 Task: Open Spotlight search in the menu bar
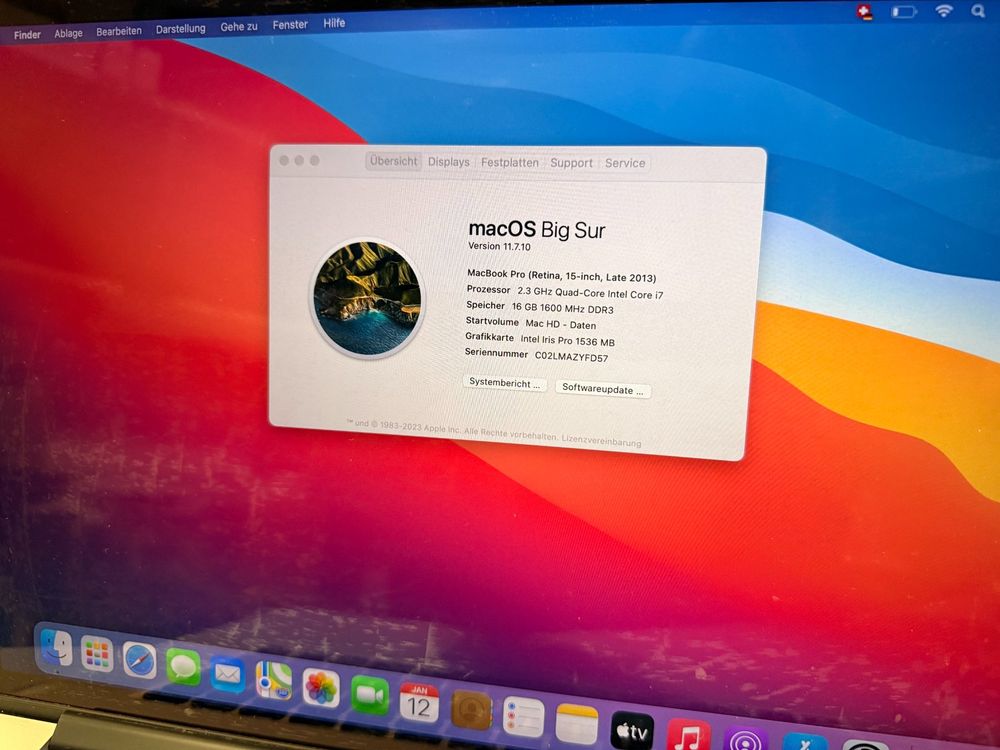coord(978,11)
